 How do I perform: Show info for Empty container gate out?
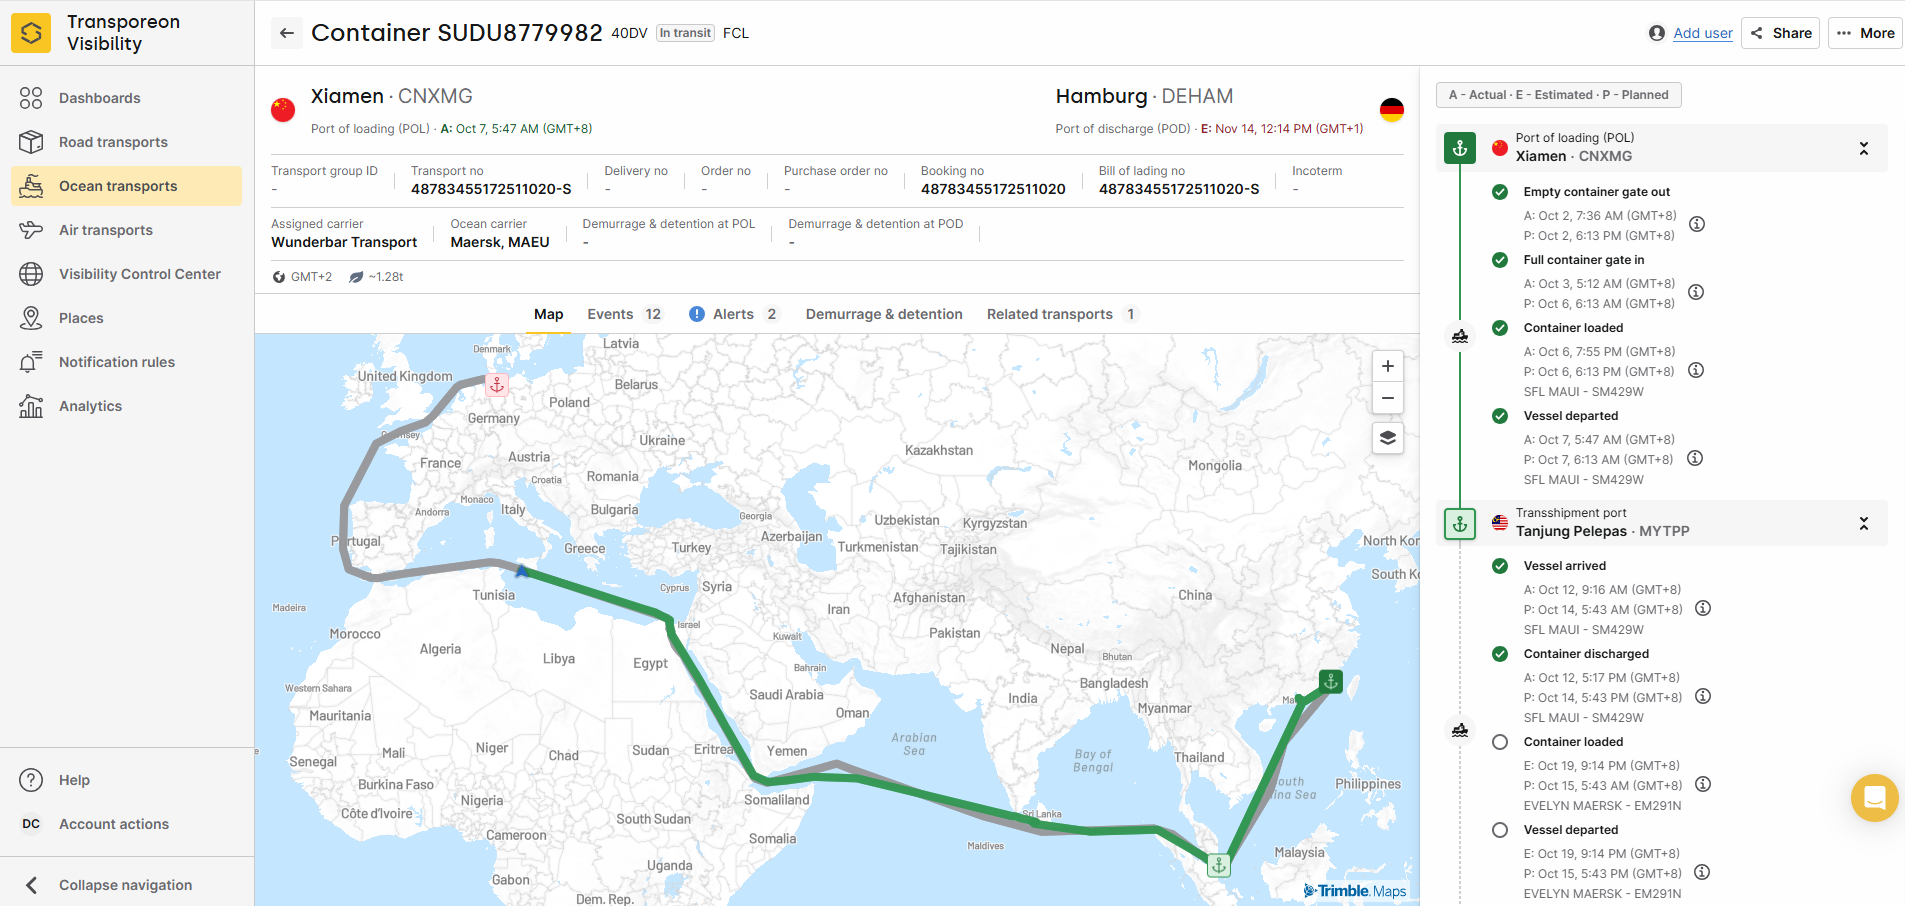pyautogui.click(x=1697, y=224)
